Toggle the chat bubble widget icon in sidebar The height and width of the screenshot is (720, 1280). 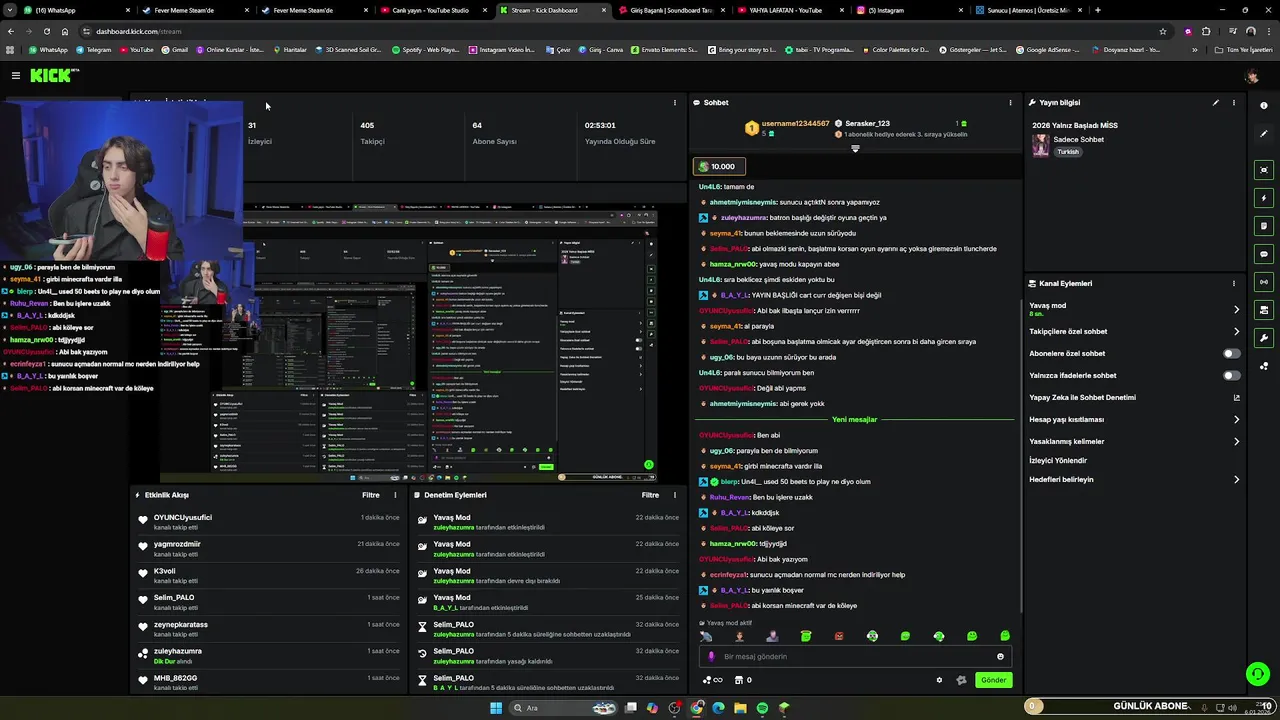coord(1264,254)
